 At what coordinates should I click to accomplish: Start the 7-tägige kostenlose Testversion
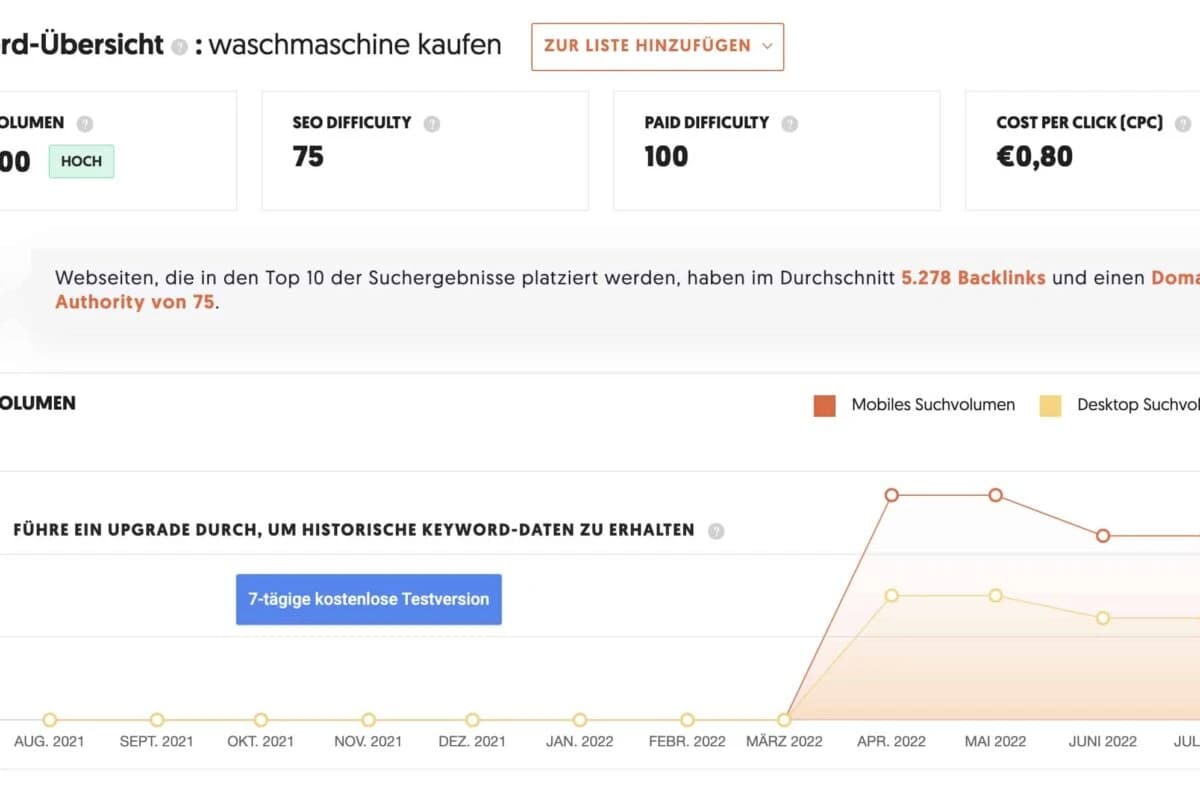pyautogui.click(x=368, y=599)
